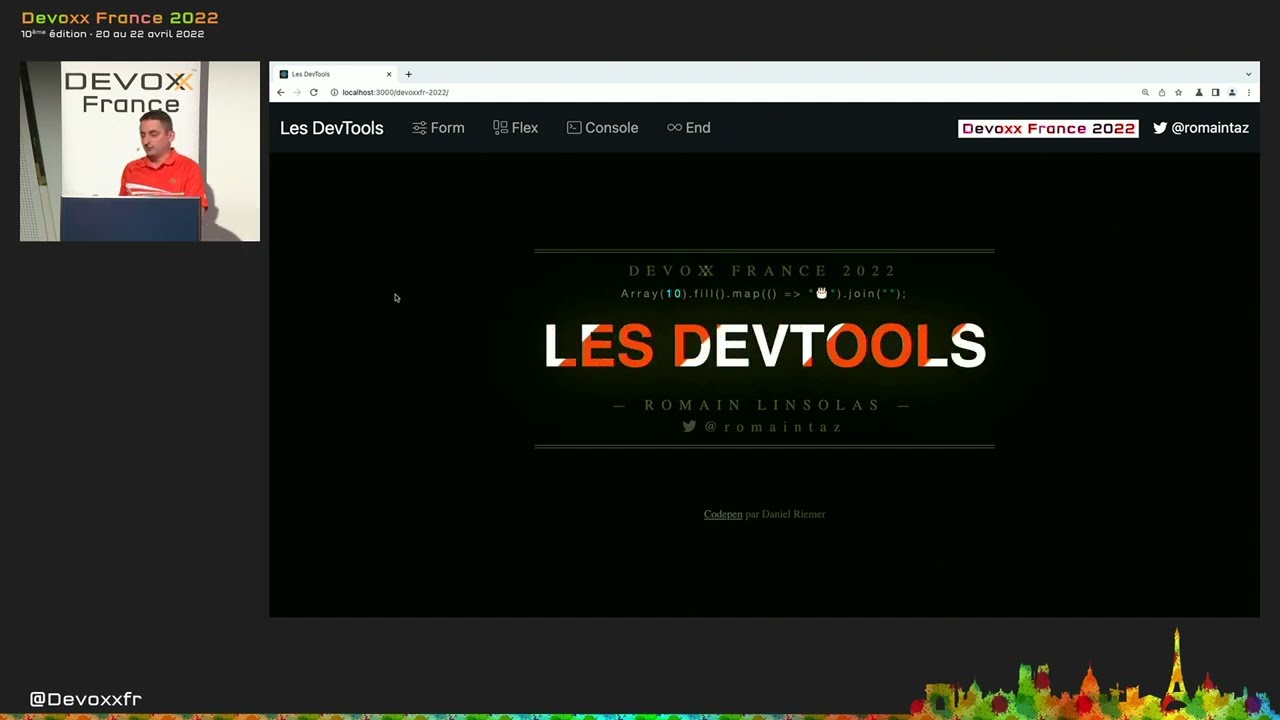
Task: Click the Twitter bird icon beside @romaintaz on the slide
Action: tap(689, 426)
